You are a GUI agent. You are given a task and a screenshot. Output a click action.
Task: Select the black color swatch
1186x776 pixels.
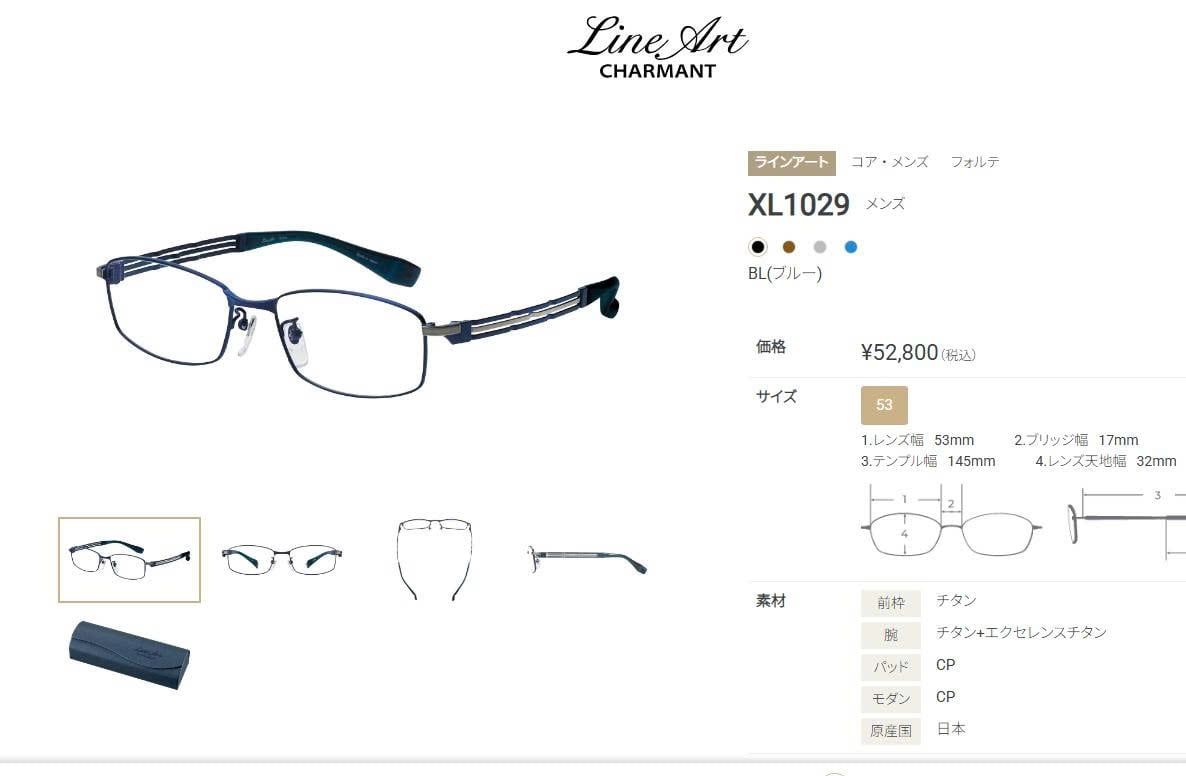[x=757, y=247]
